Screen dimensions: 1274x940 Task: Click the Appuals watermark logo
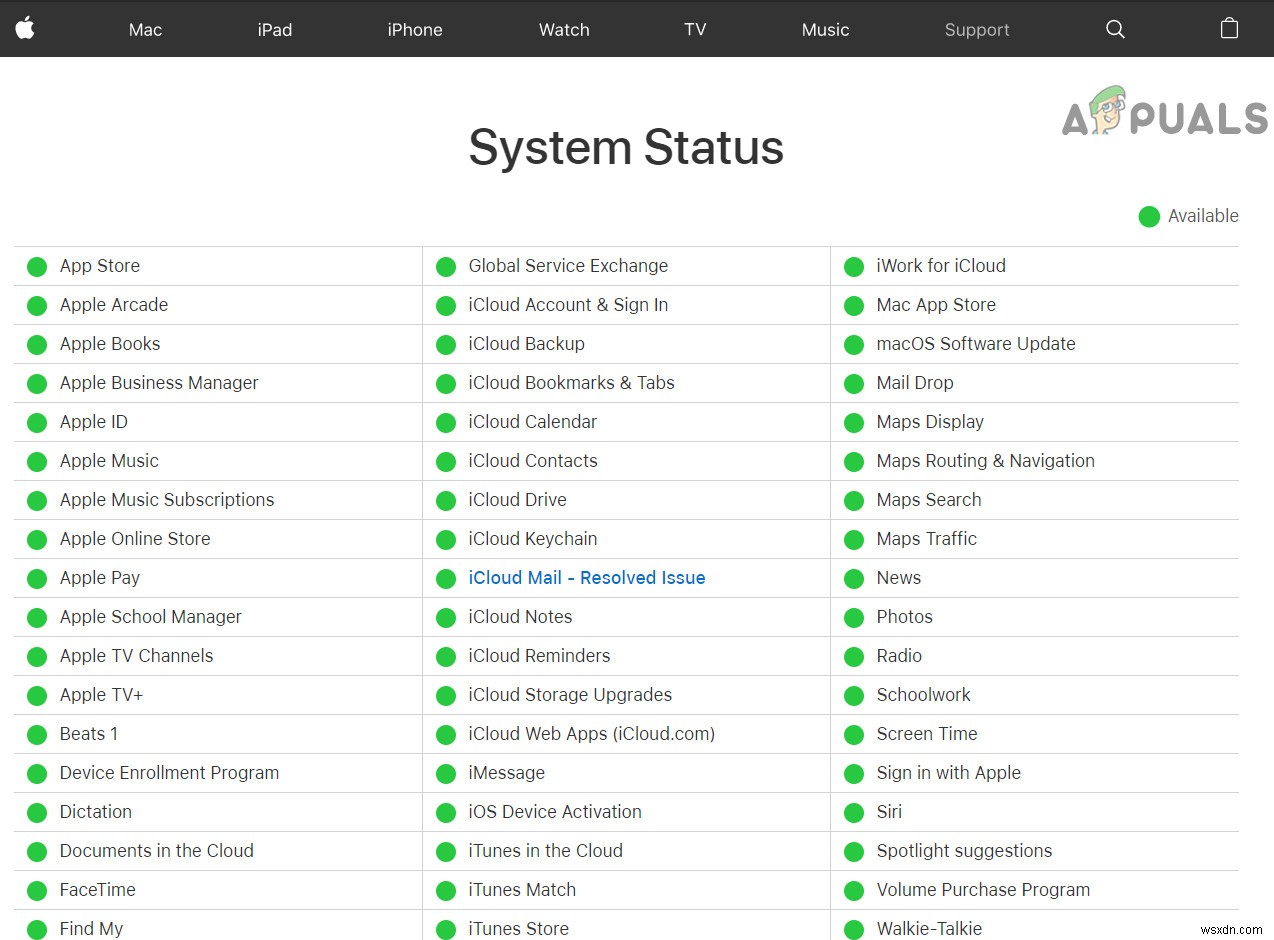[x=1165, y=112]
